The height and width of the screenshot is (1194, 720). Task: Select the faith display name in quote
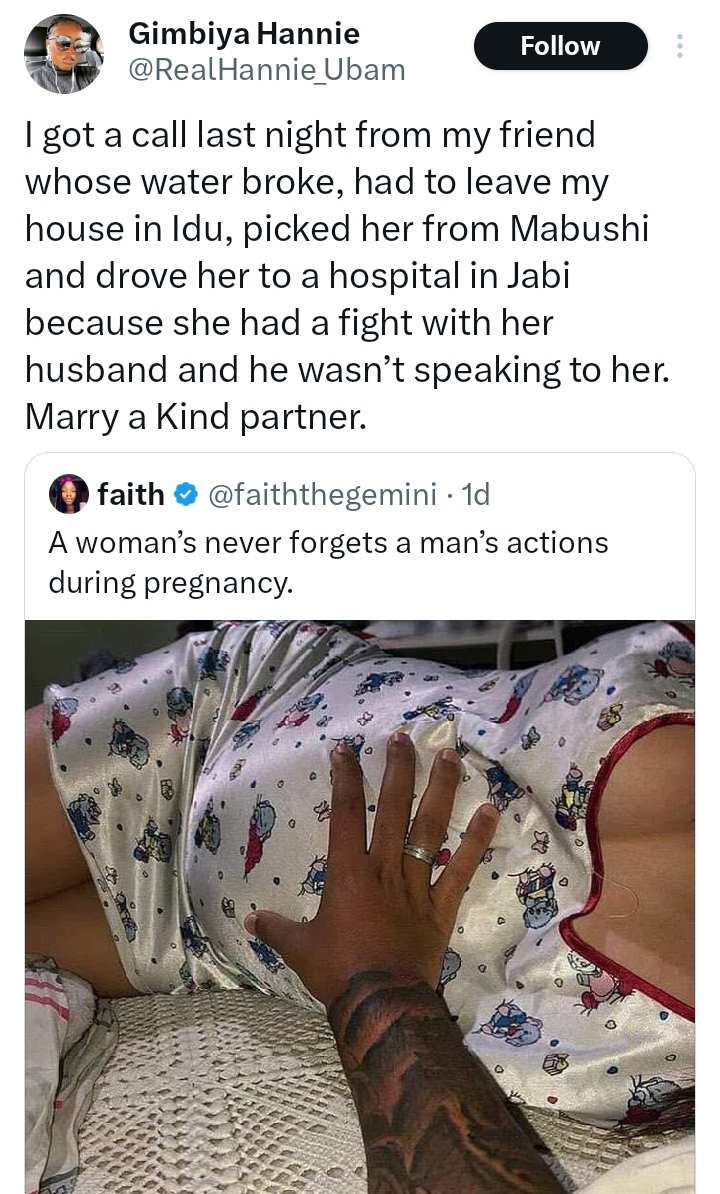pyautogui.click(x=130, y=494)
